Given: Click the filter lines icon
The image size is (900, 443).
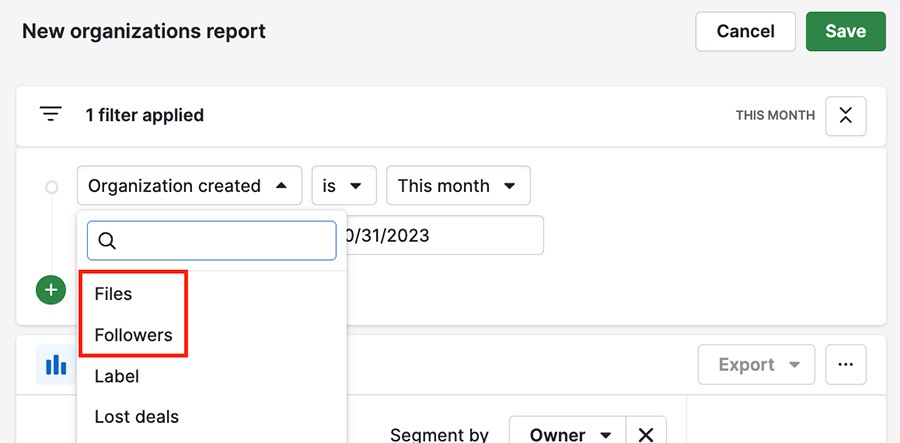Looking at the screenshot, I should click(51, 114).
